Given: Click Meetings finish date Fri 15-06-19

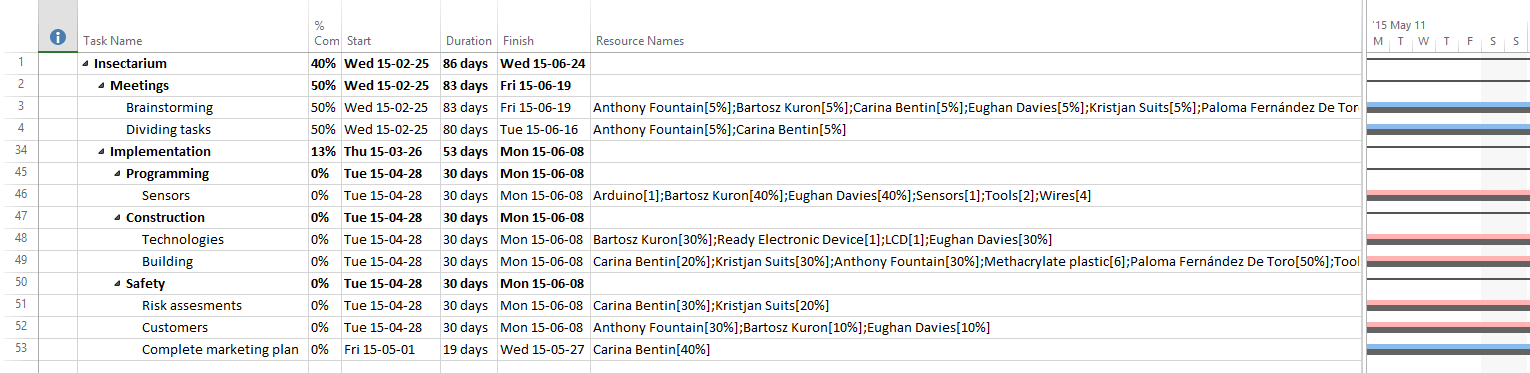Looking at the screenshot, I should [543, 86].
